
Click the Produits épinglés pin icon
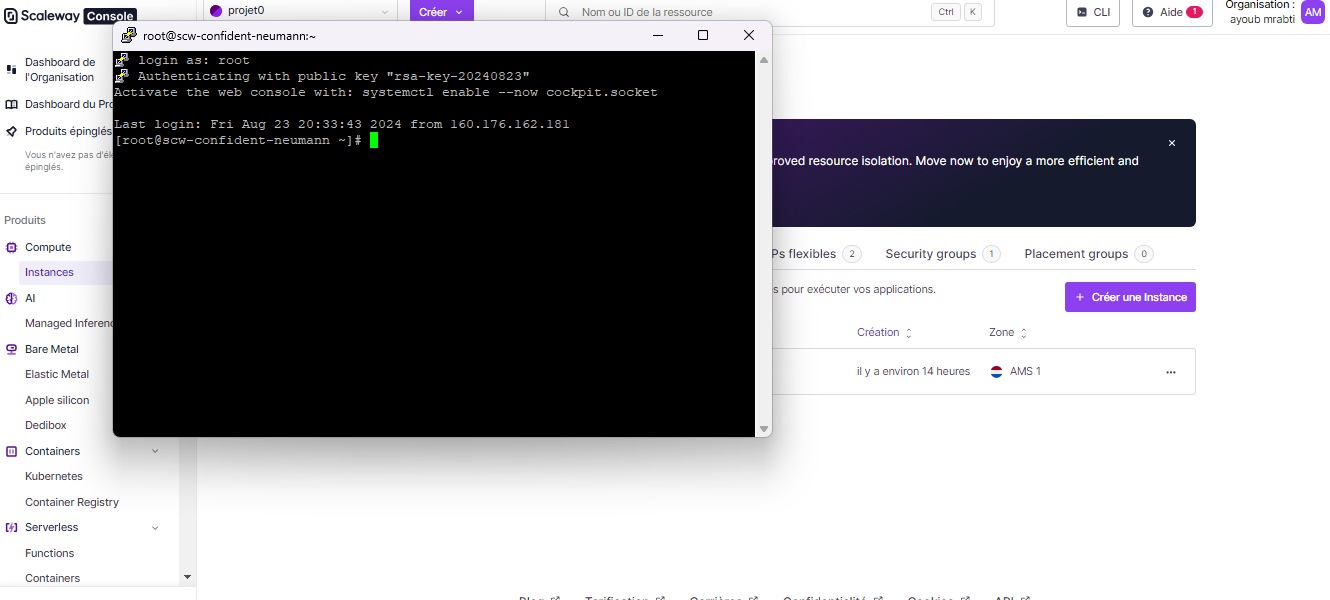(12, 131)
